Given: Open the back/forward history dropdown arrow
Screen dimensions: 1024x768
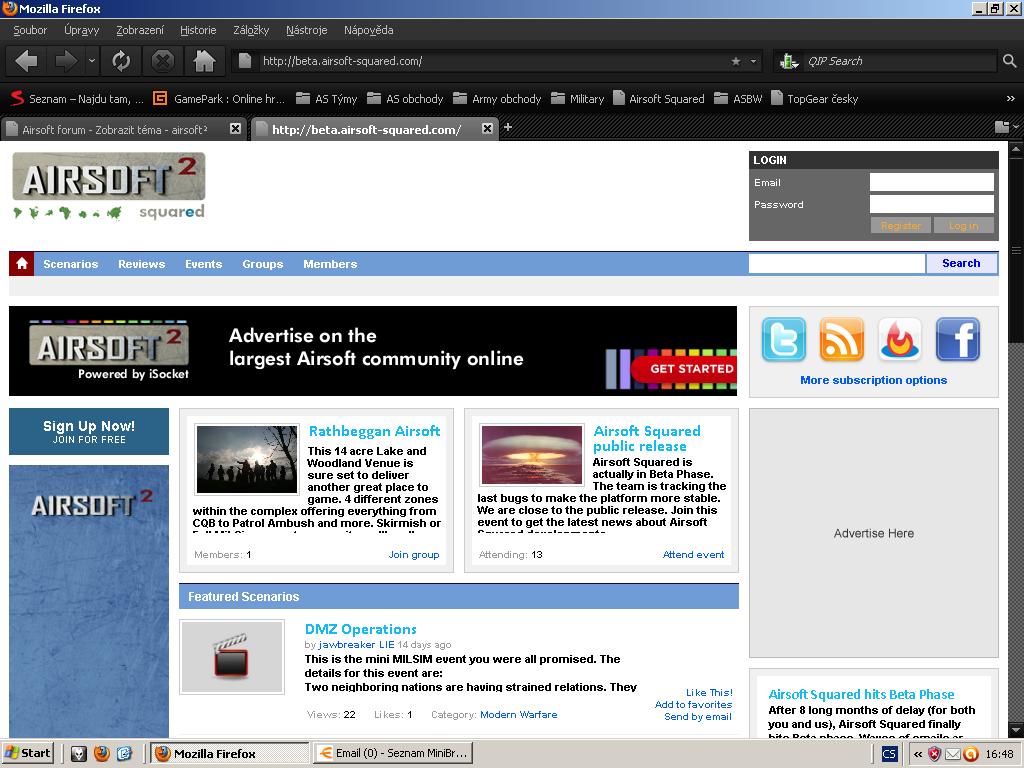Looking at the screenshot, I should [x=92, y=61].
